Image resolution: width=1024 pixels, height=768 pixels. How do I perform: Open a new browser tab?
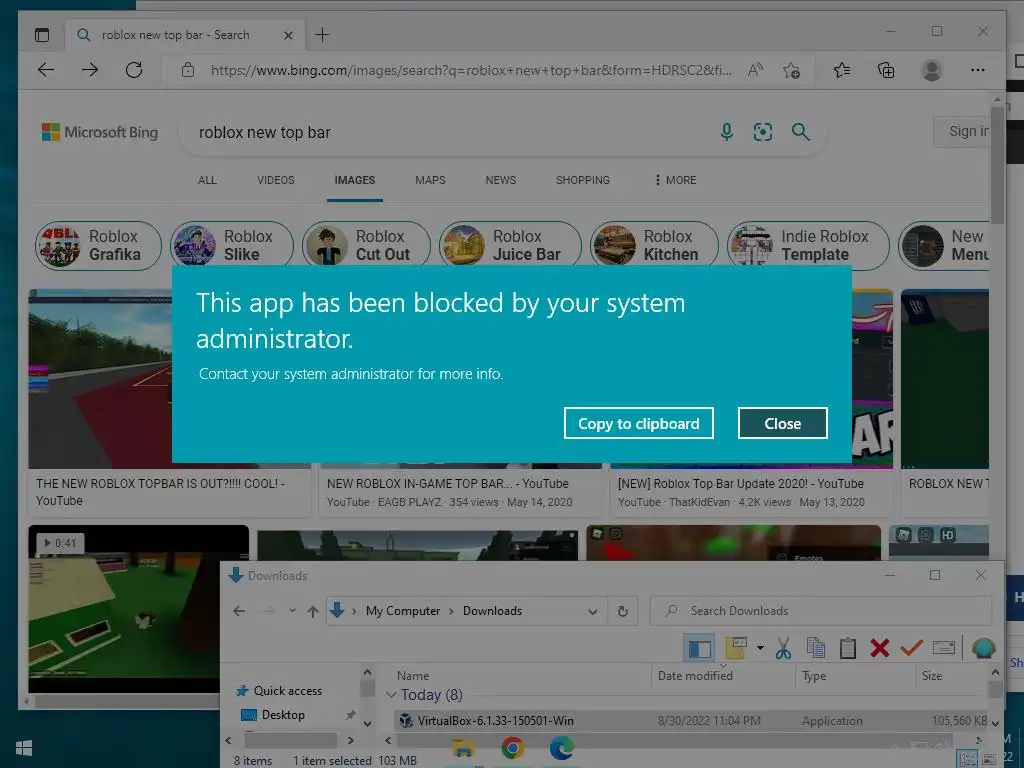322,35
